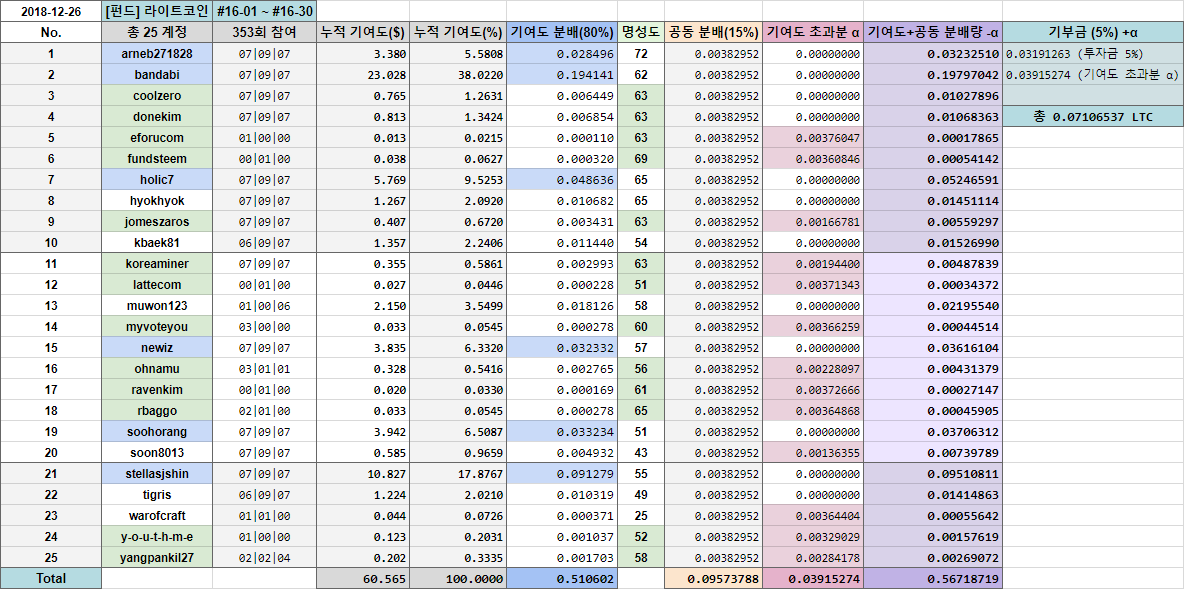Select account name muwon123
1184x589 pixels.
(x=157, y=306)
